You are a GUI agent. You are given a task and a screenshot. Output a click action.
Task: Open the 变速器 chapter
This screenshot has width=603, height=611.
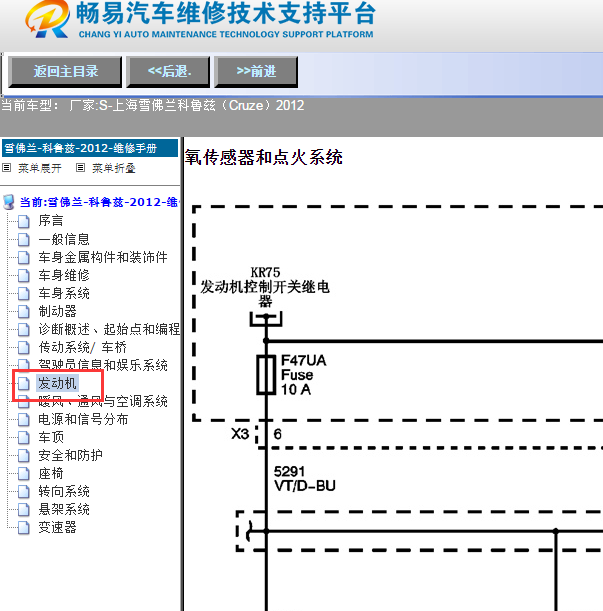(57, 527)
